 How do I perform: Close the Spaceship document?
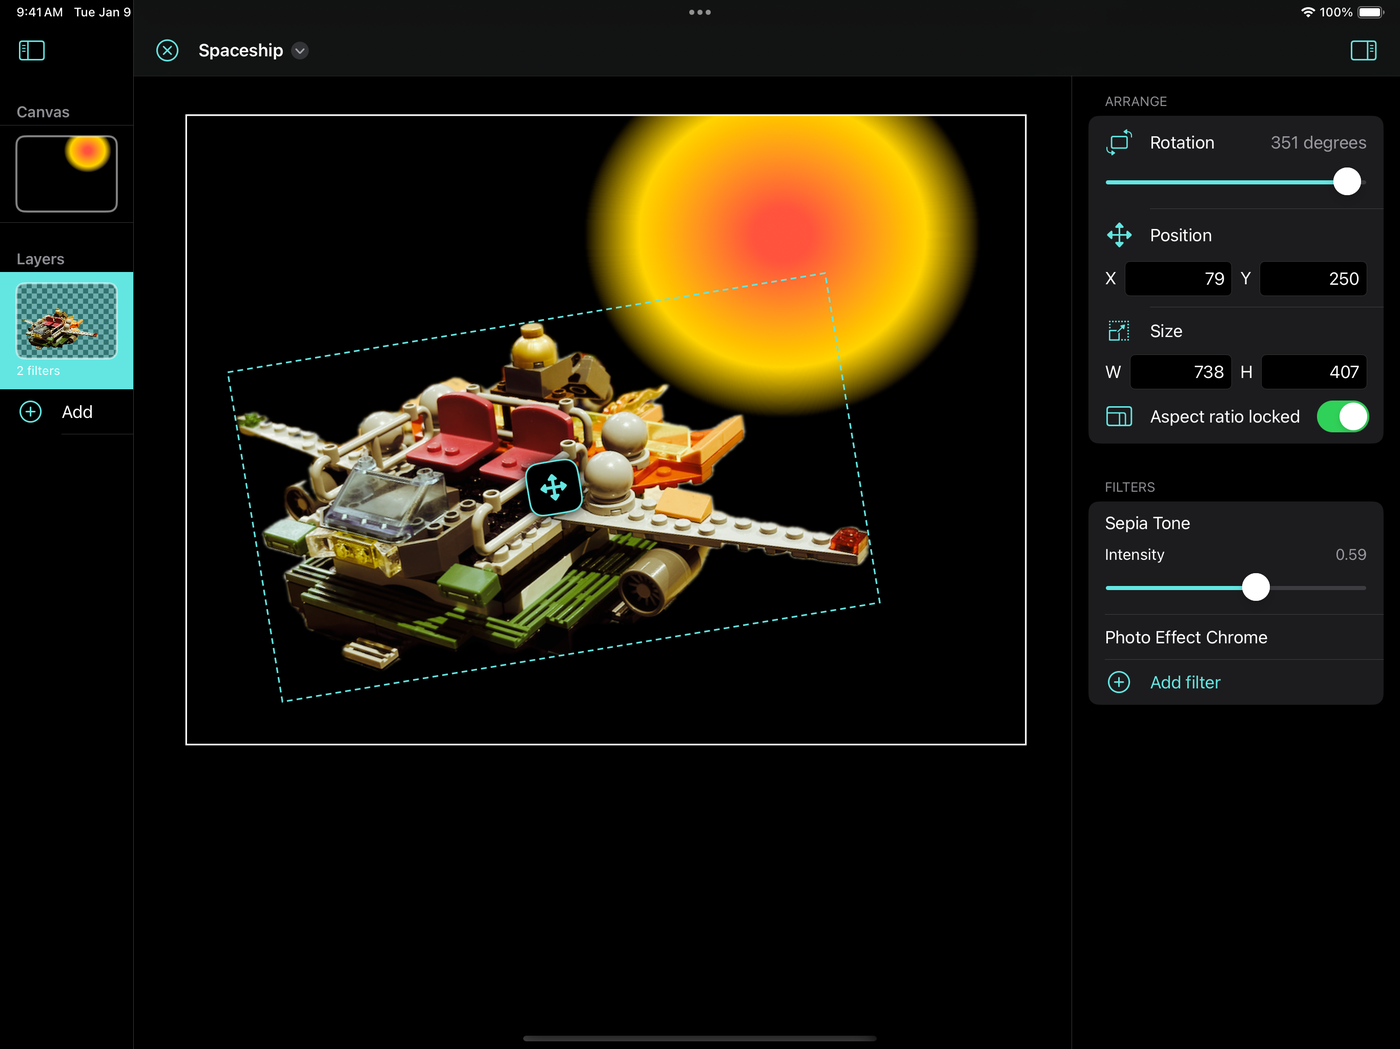coord(168,50)
